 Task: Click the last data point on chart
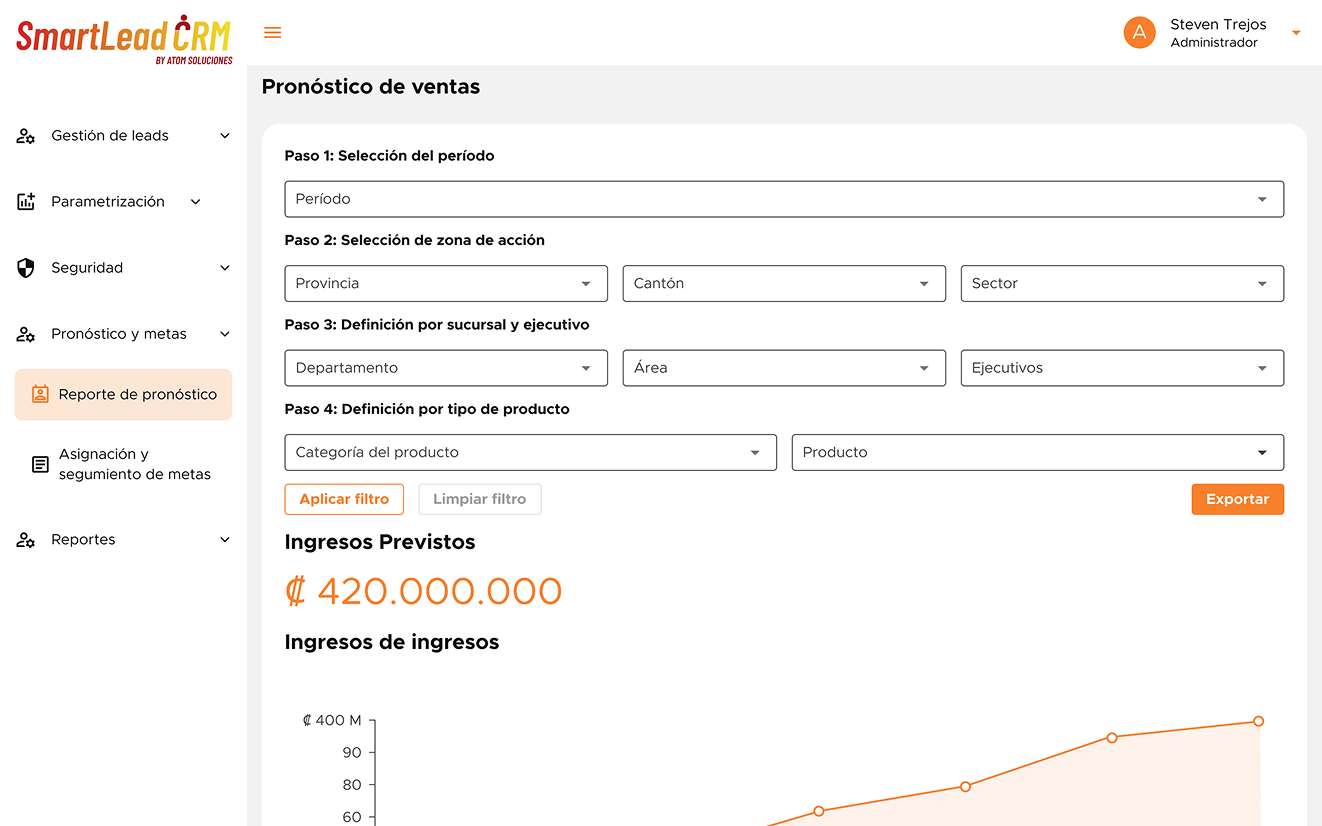point(1258,721)
